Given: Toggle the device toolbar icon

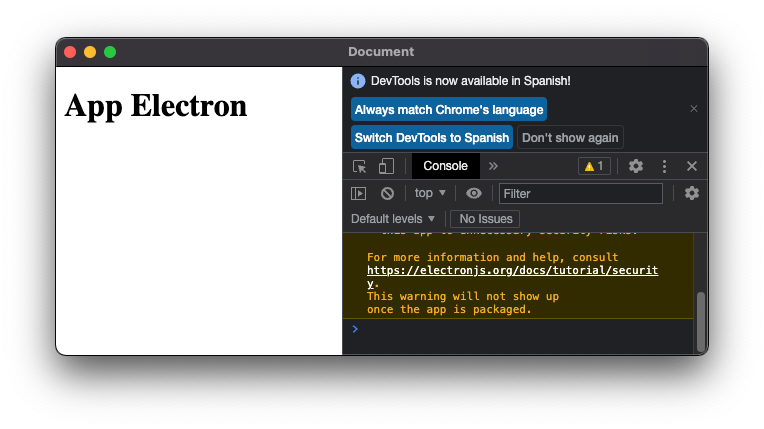Looking at the screenshot, I should click(386, 166).
